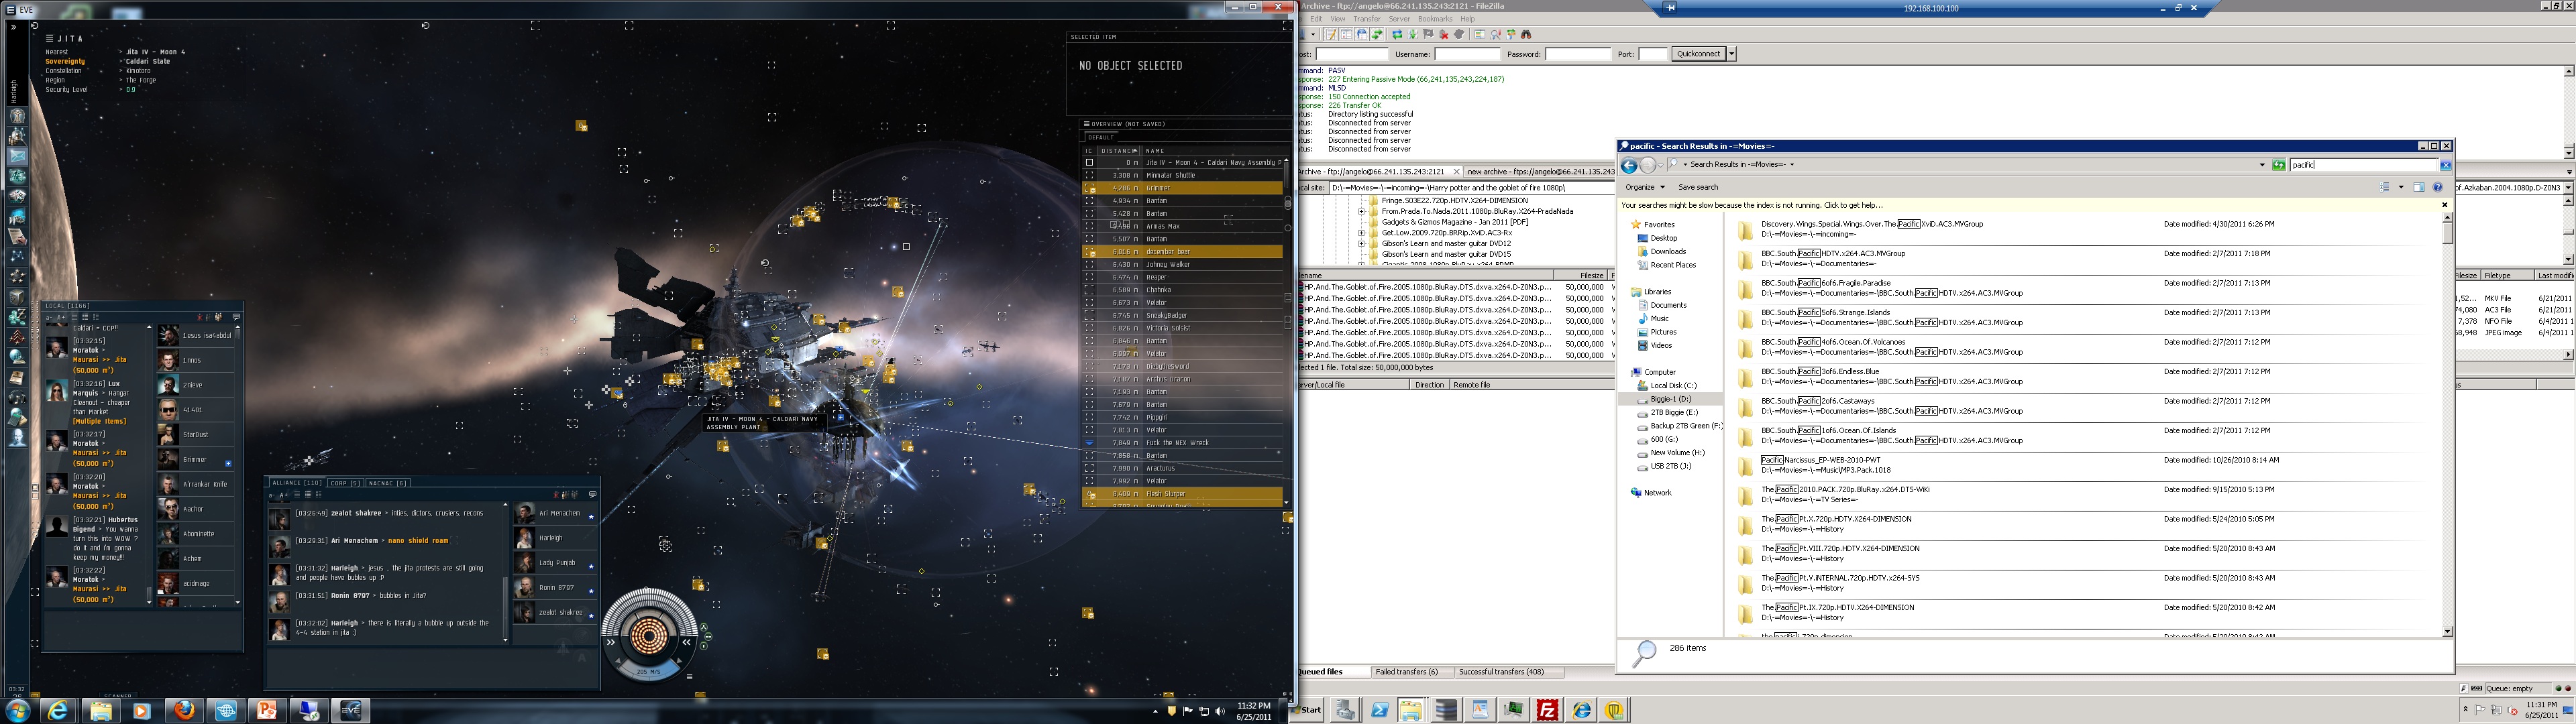Click Explorer back navigation arrow
Screen dimensions: 2576x724
[x=1629, y=165]
